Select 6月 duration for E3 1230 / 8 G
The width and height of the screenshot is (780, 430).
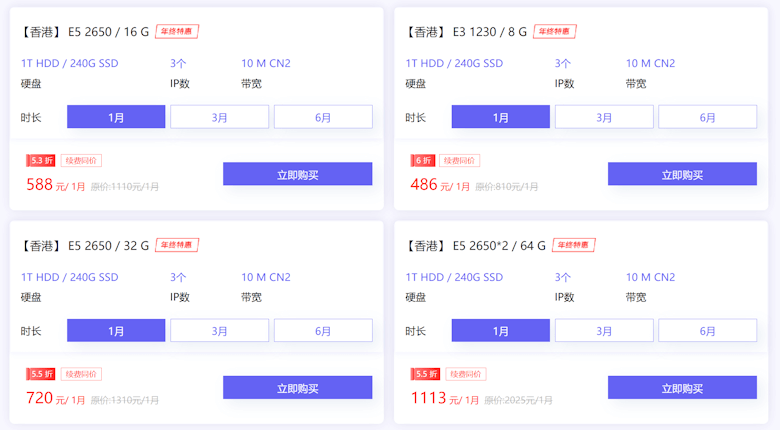(707, 117)
